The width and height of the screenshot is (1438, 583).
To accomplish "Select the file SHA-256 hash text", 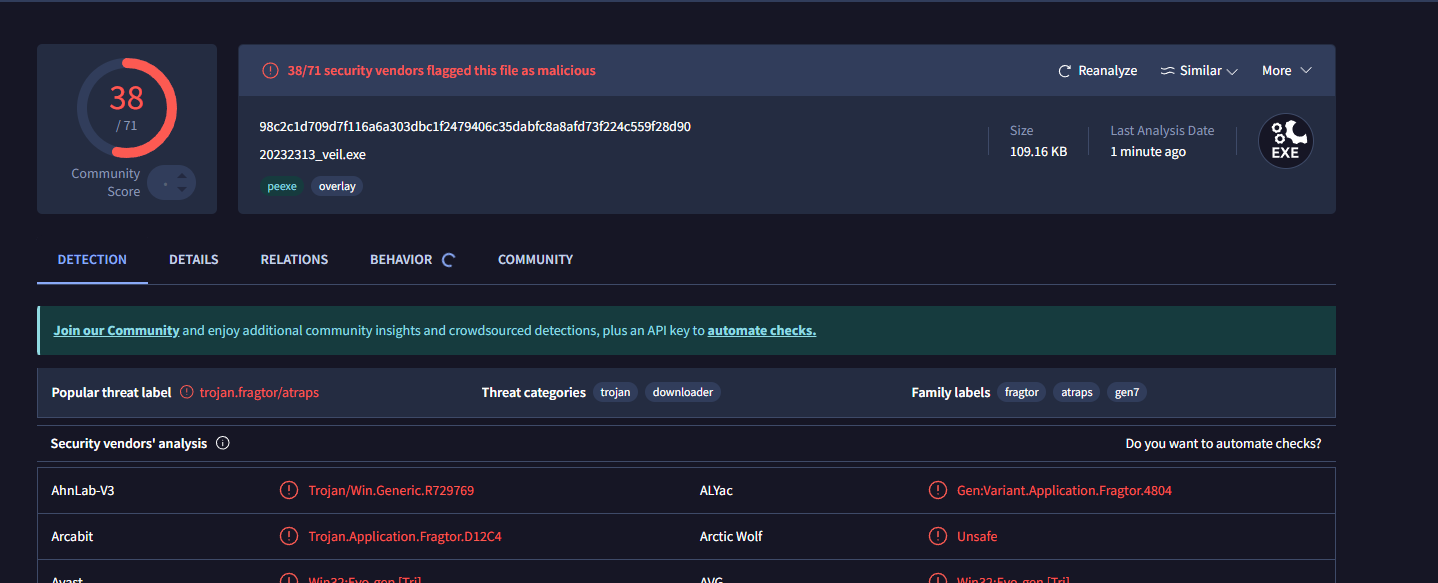I will [475, 127].
